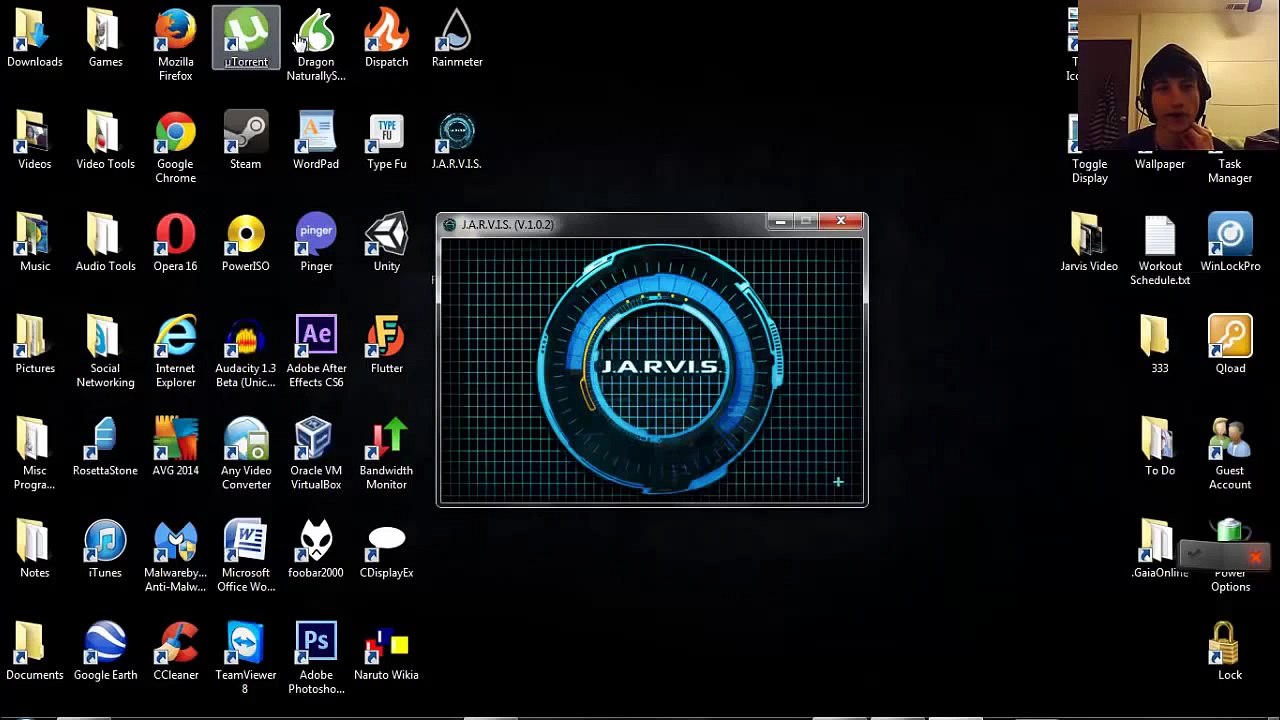
Task: Select the Type Fu icon
Action: 386,140
